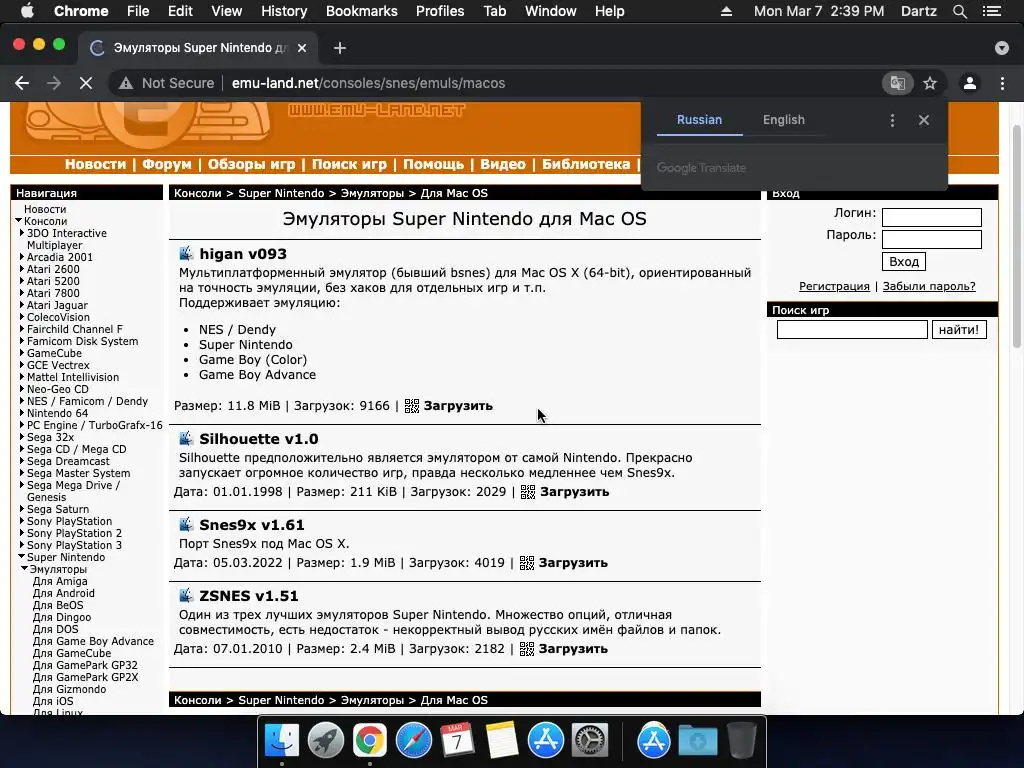Open Calendar from the dock
The width and height of the screenshot is (1024, 768).
pos(457,741)
